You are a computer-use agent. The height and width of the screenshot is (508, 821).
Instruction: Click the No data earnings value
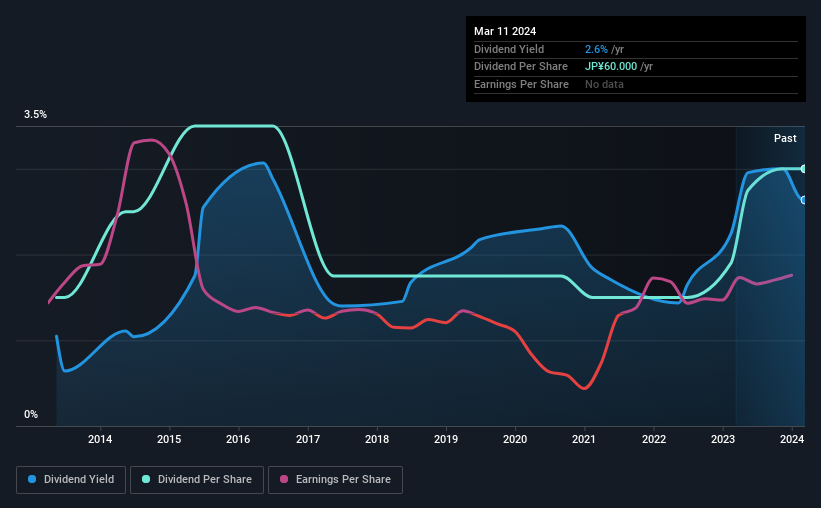coord(604,84)
